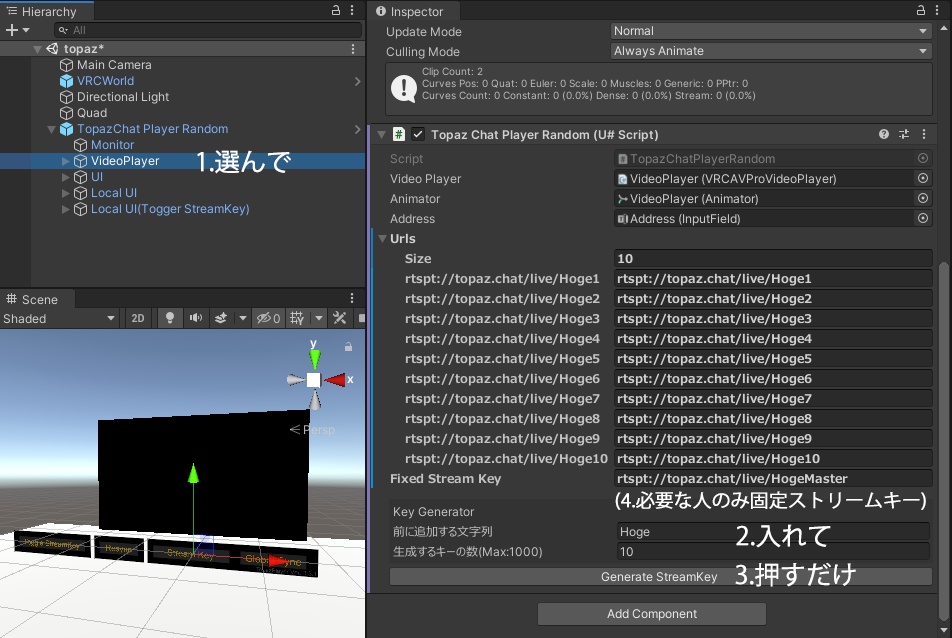Edit the Hoge10 URL value field
The width and height of the screenshot is (952, 638).
click(x=773, y=459)
